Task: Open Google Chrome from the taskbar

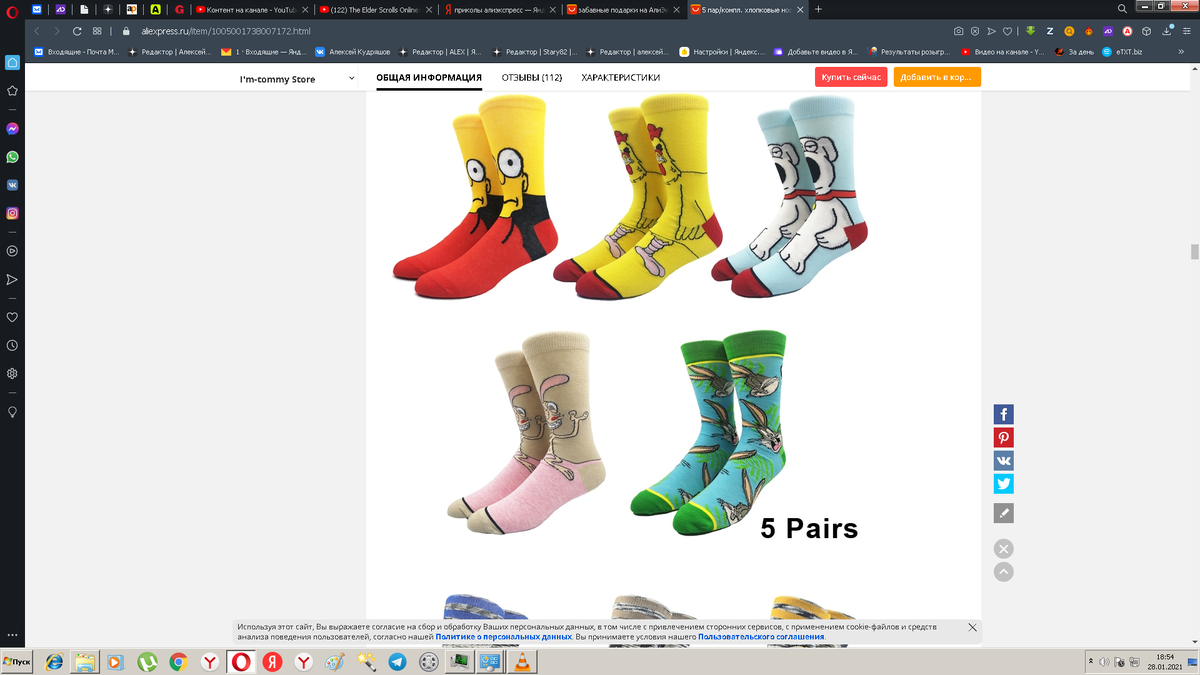Action: pyautogui.click(x=178, y=662)
